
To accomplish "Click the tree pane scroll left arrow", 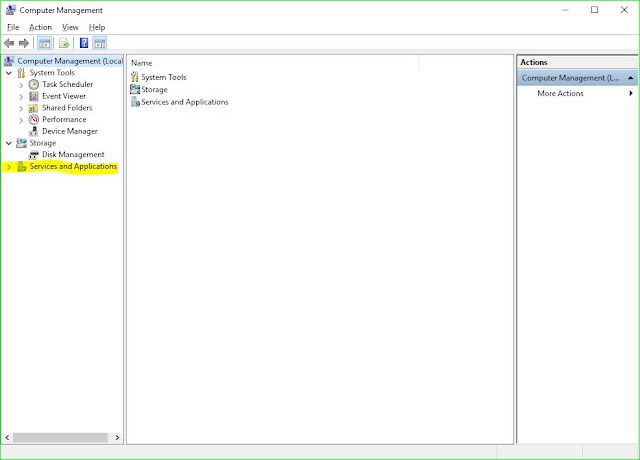I will [x=7, y=438].
